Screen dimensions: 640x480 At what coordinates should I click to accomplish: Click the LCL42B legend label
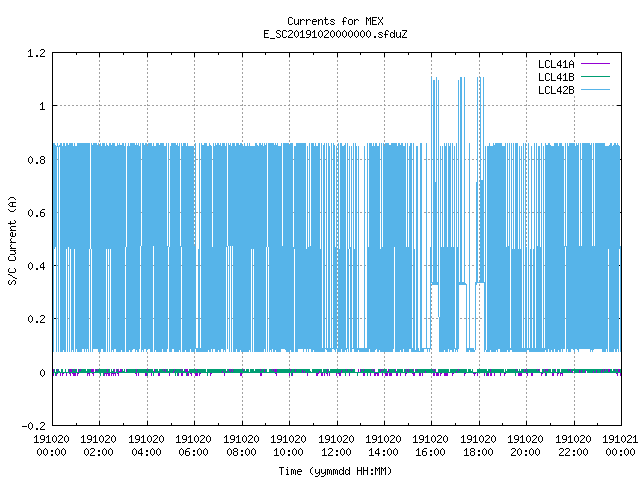point(556,90)
